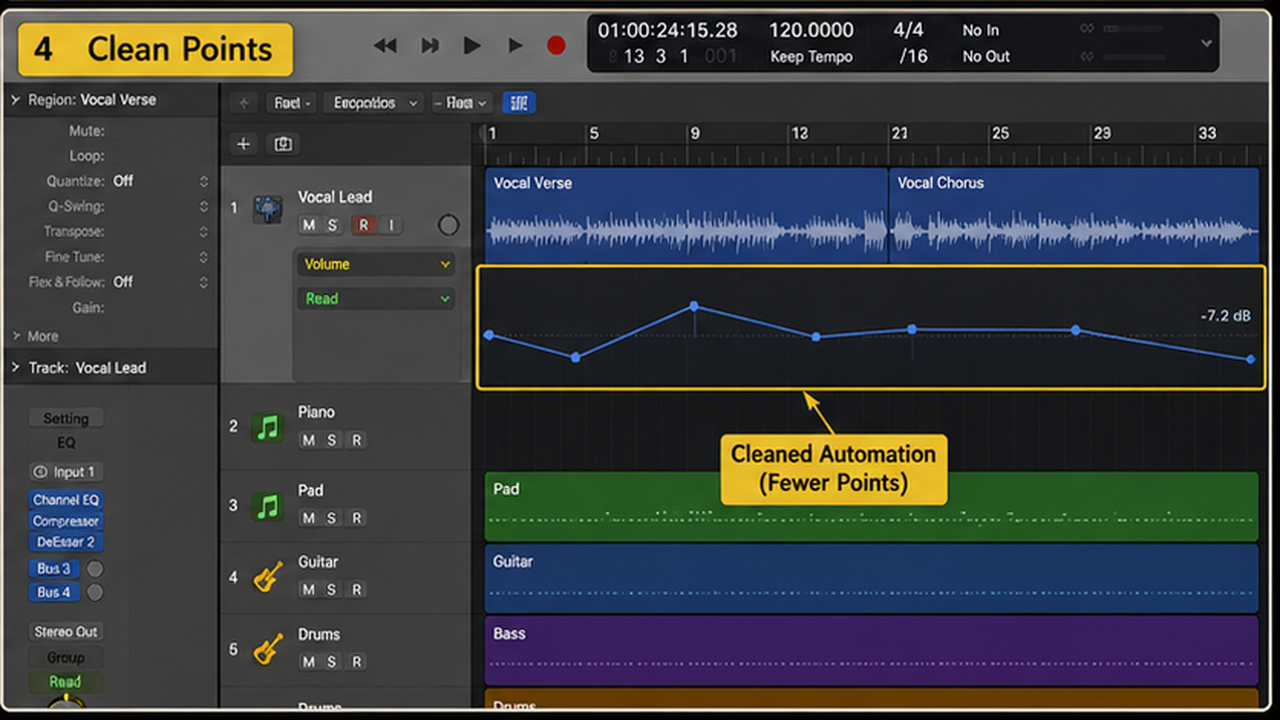Click the Bus 3 send button

[54, 569]
